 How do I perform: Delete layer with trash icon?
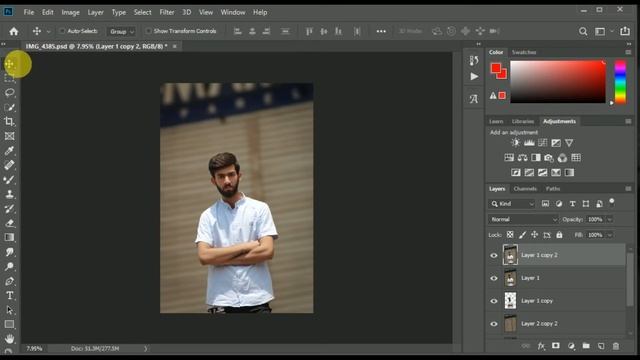point(616,346)
